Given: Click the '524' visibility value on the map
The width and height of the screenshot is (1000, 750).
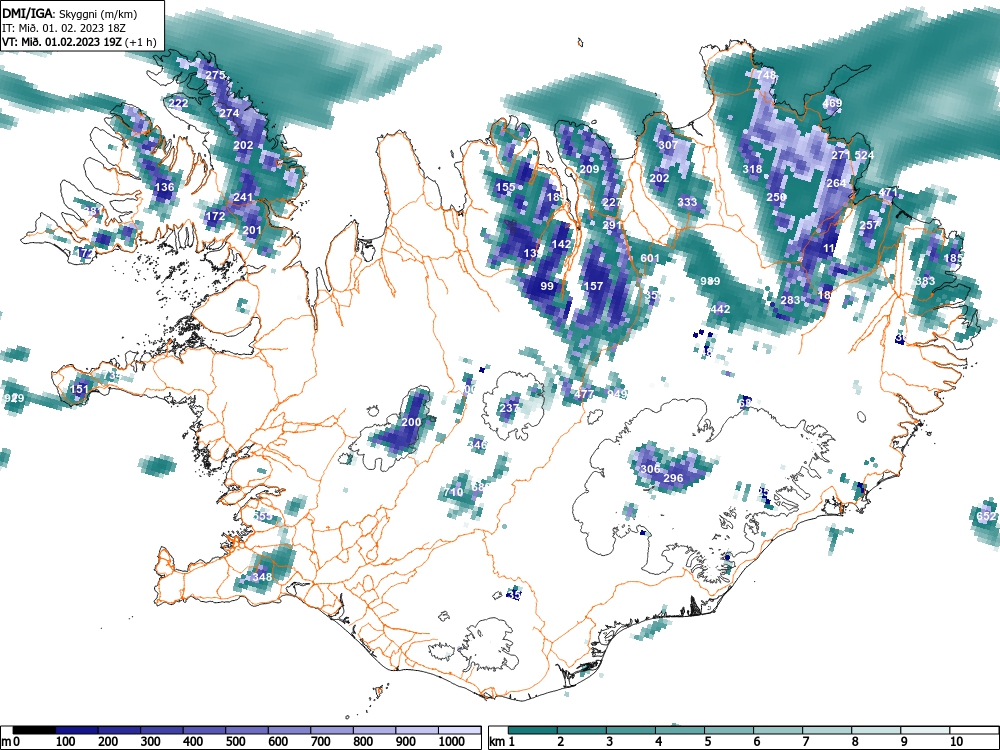Looking at the screenshot, I should coord(864,156).
